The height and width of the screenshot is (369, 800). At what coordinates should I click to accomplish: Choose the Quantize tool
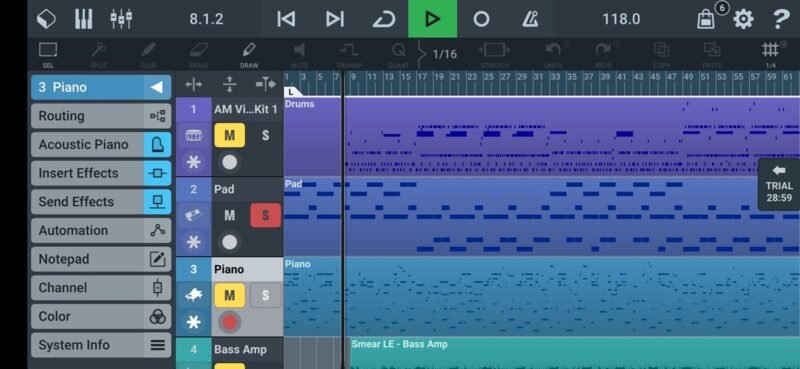coord(398,55)
